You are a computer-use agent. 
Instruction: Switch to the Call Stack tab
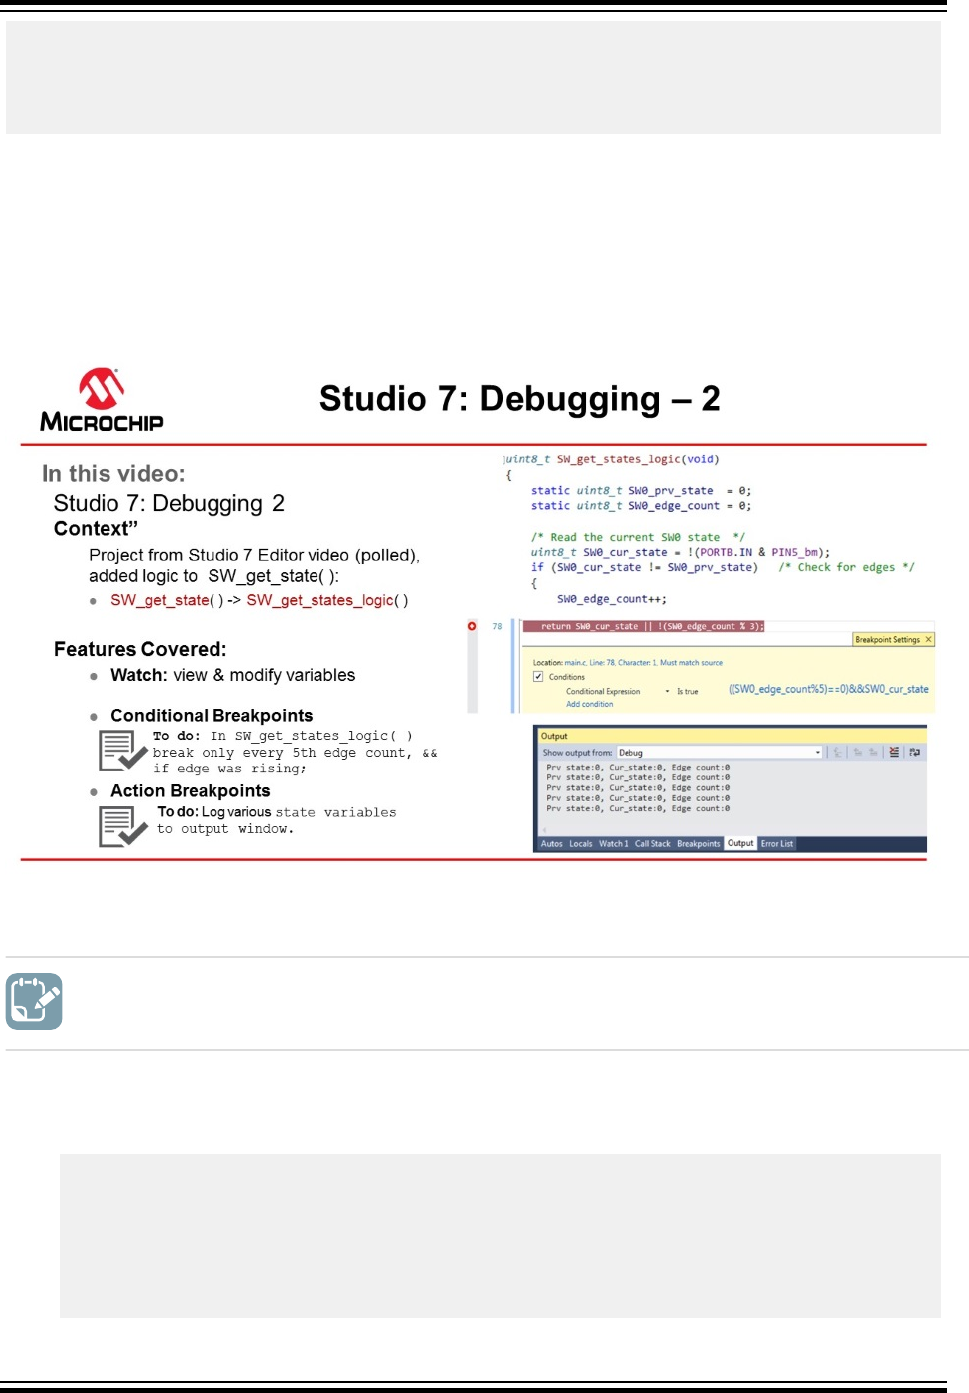[x=653, y=844]
